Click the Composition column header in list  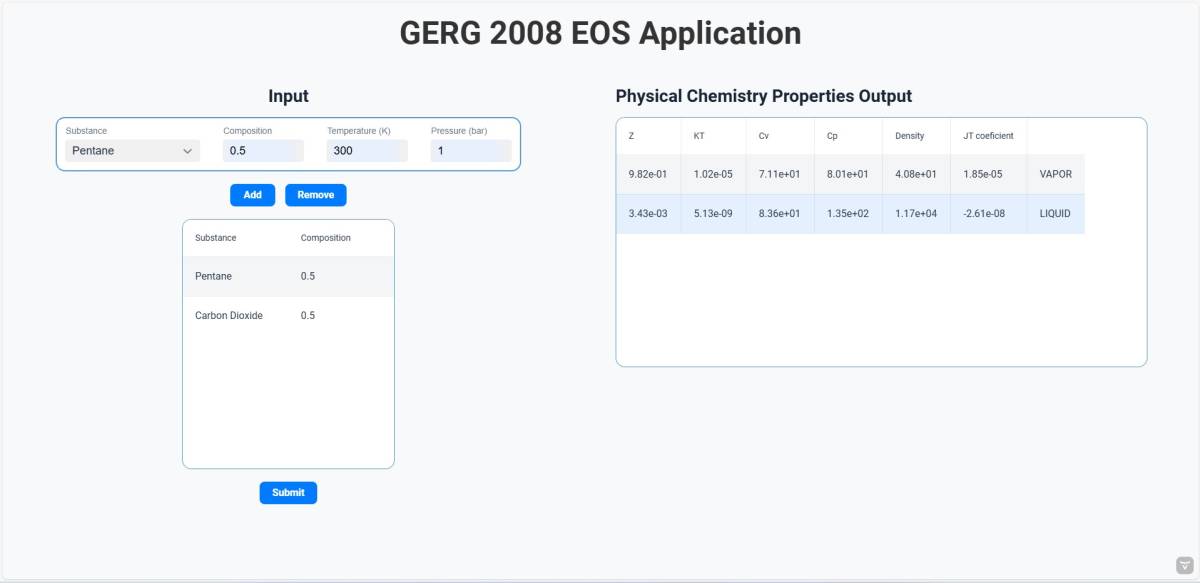[x=326, y=238]
